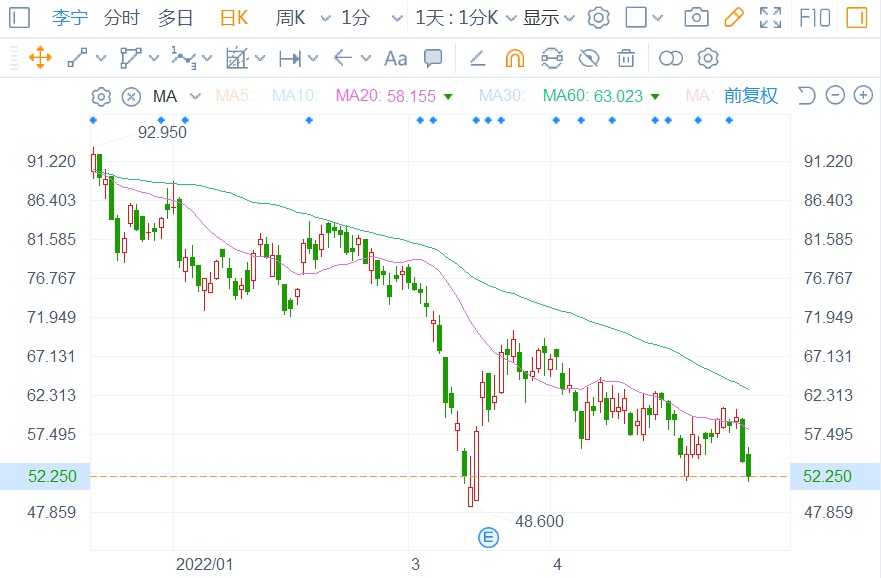This screenshot has width=881, height=578.
Task: Select the move/pan crosshair tool
Action: click(x=40, y=58)
